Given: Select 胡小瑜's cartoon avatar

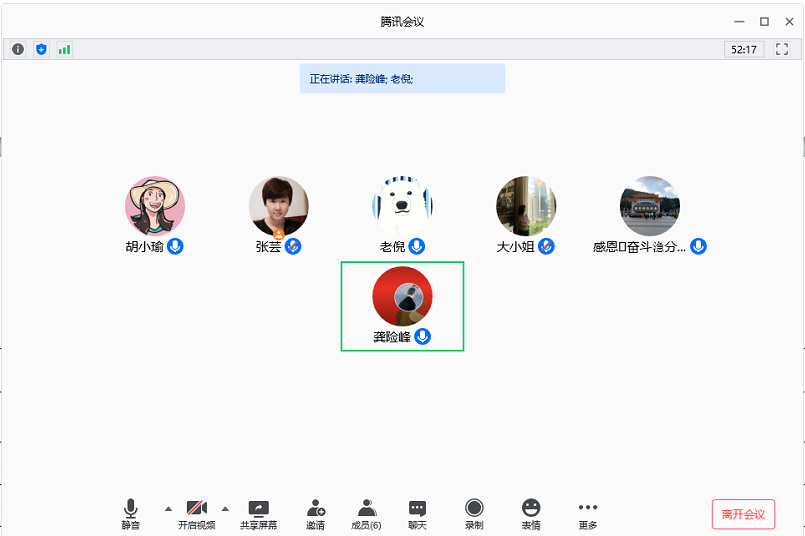Looking at the screenshot, I should click(155, 206).
